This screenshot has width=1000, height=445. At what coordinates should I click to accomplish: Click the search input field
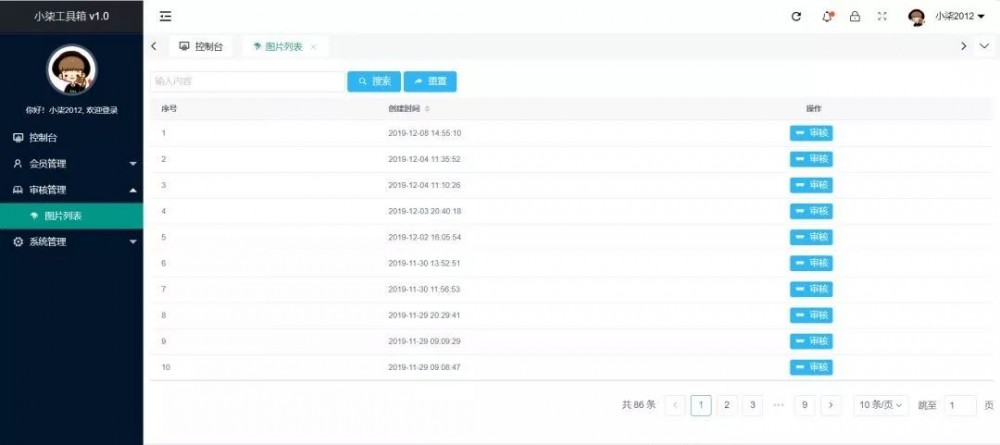247,82
